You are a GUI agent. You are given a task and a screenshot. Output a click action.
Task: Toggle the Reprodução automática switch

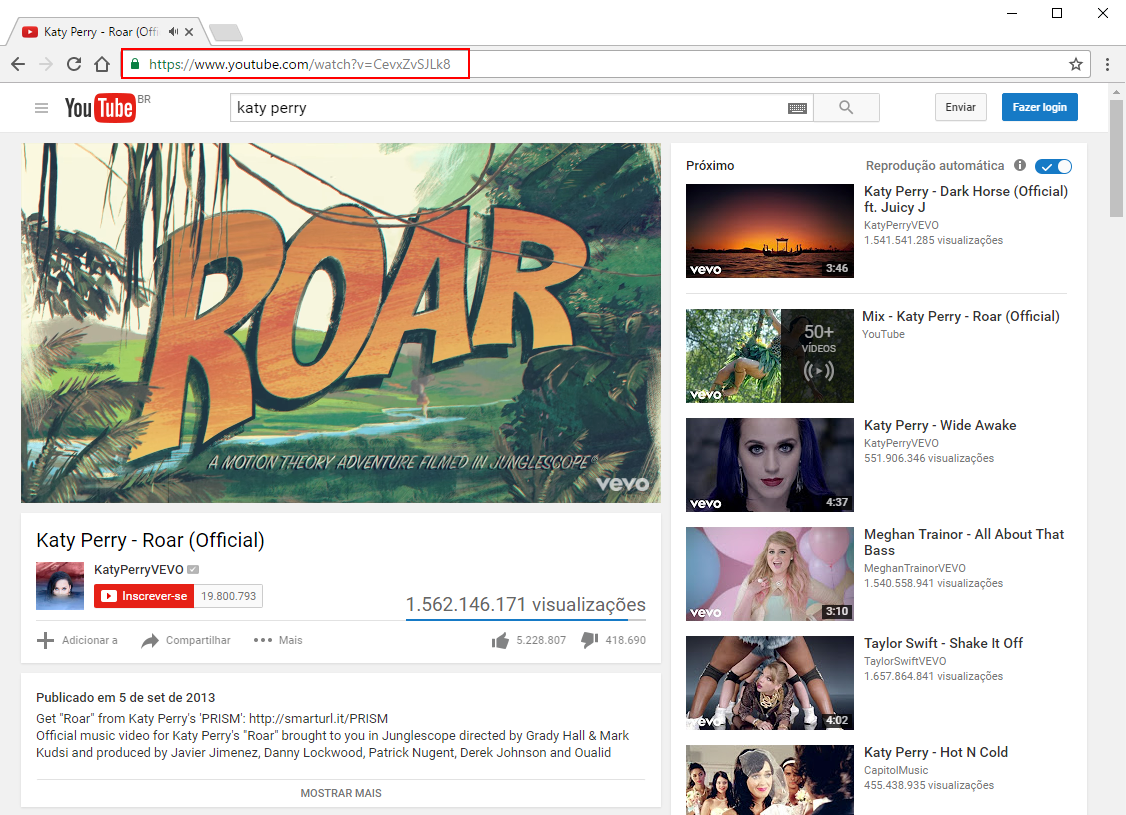(x=1053, y=167)
